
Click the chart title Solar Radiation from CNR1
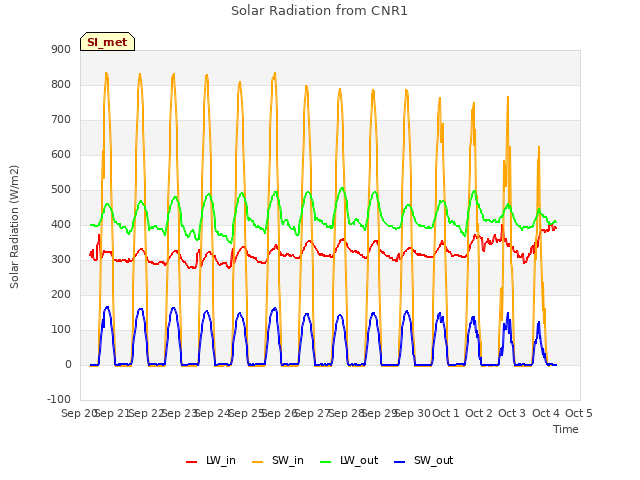[x=319, y=11]
